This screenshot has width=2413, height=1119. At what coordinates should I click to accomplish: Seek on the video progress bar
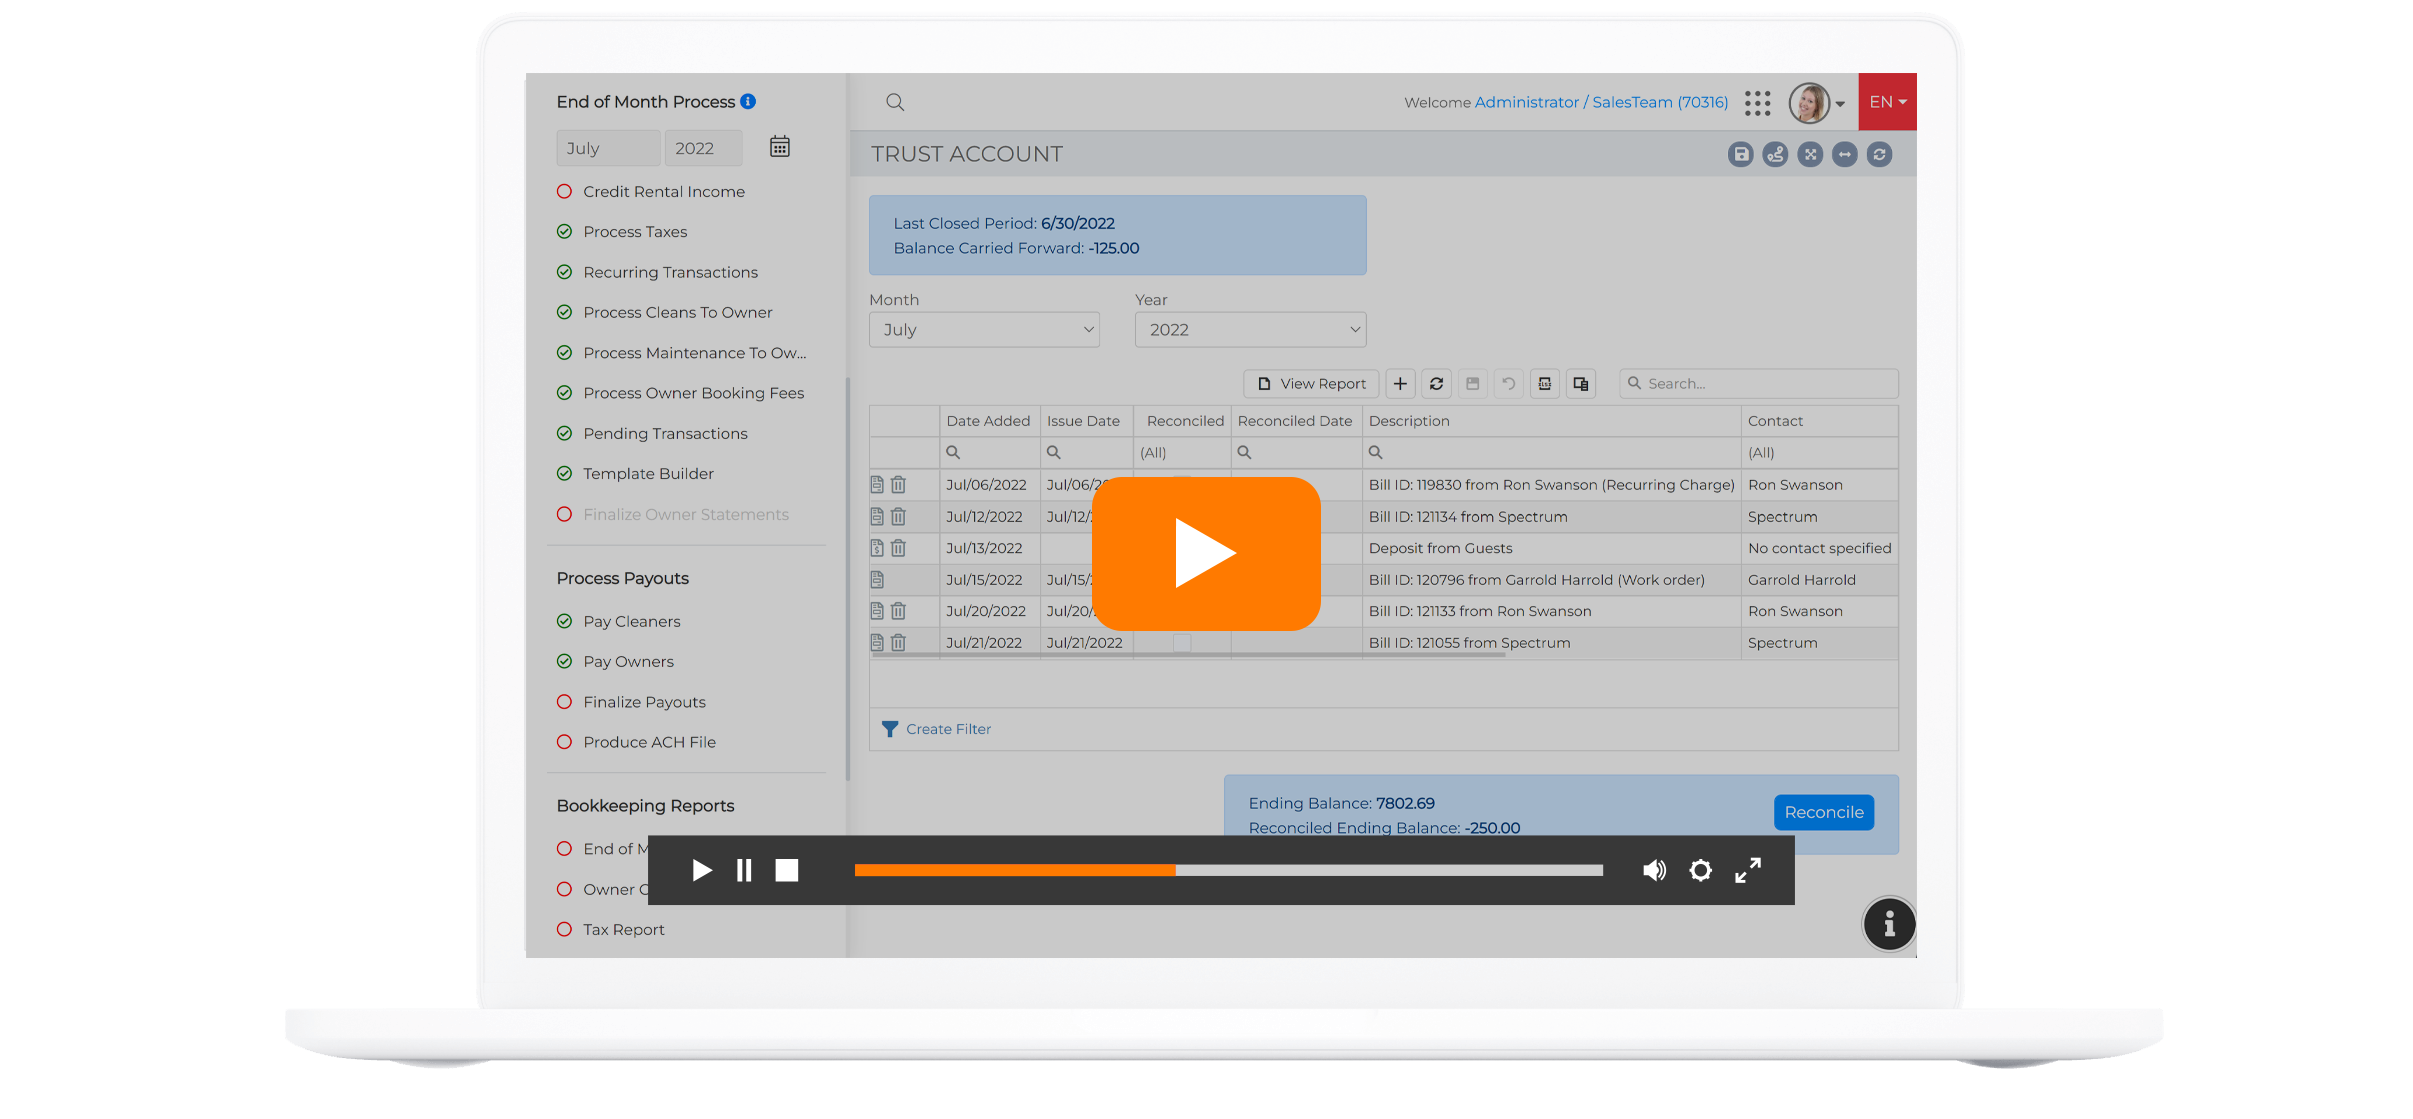[1228, 870]
